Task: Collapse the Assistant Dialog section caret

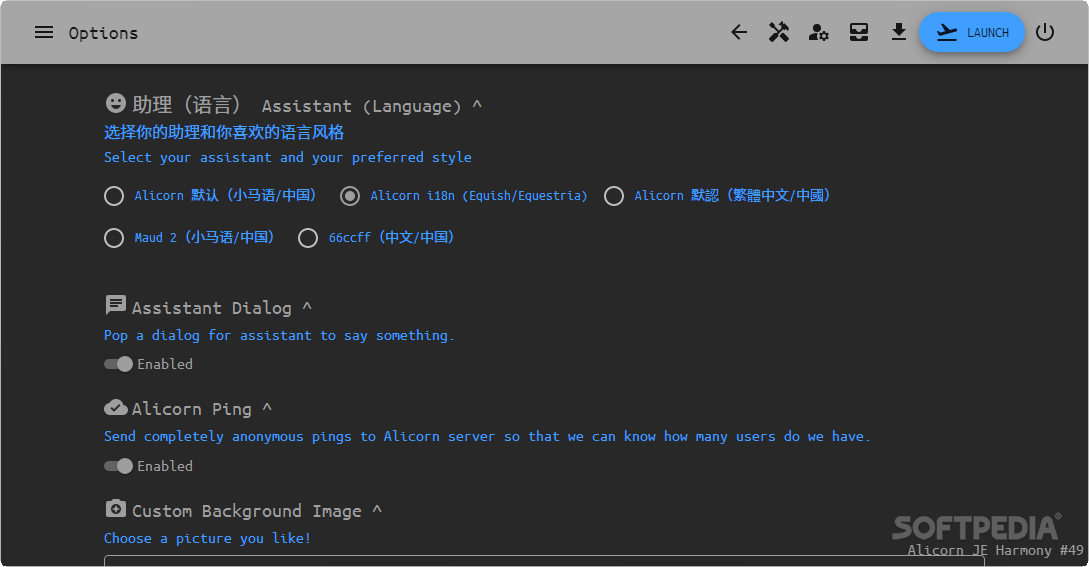Action: [307, 307]
